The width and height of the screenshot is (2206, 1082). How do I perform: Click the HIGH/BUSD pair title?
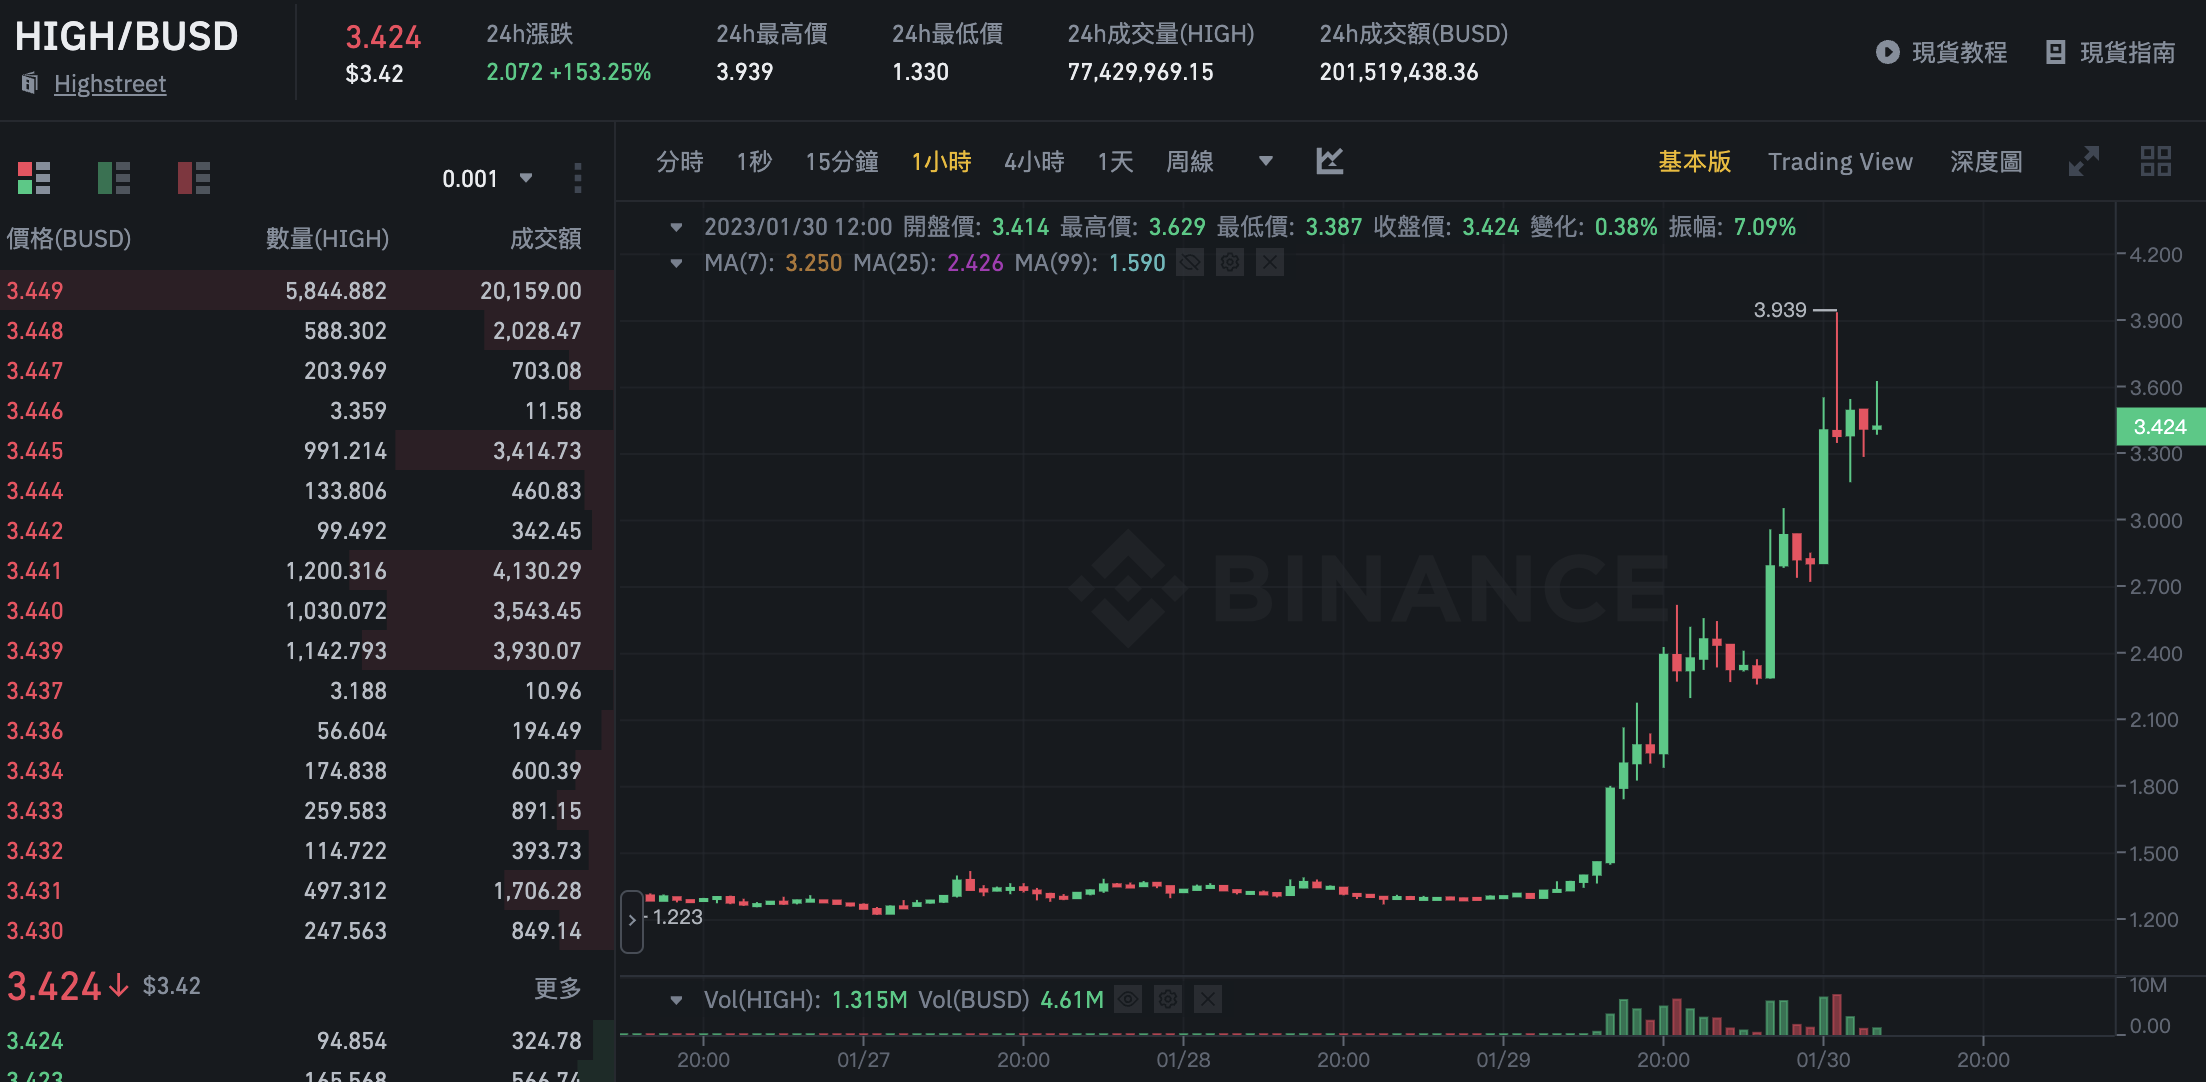tap(126, 37)
